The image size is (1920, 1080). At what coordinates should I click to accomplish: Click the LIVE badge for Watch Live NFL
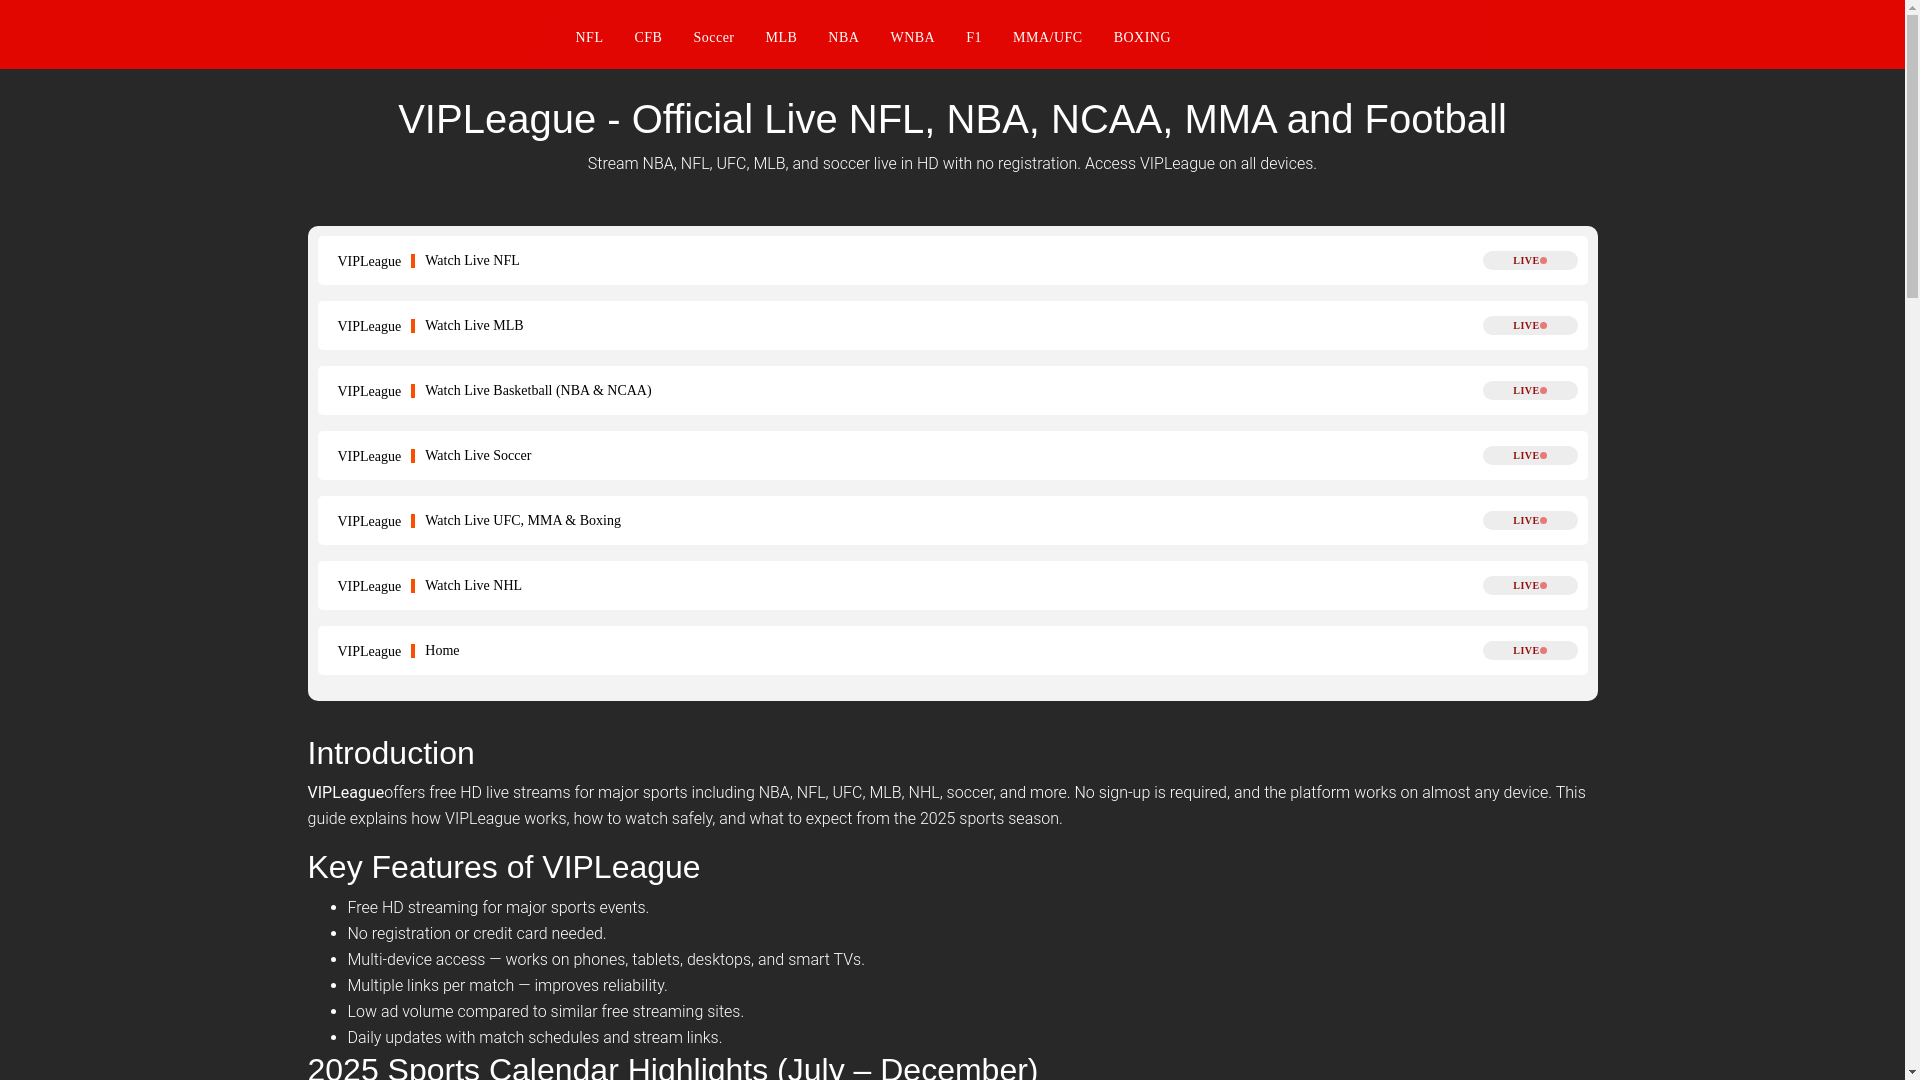pyautogui.click(x=1530, y=260)
